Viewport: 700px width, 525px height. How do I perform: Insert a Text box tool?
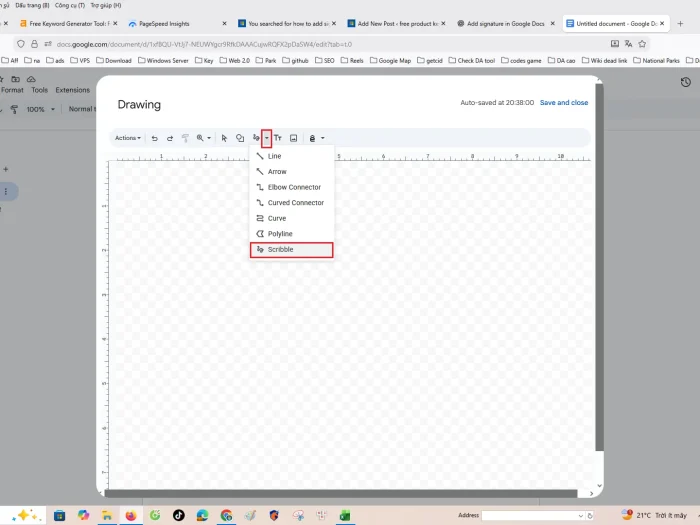[278, 138]
